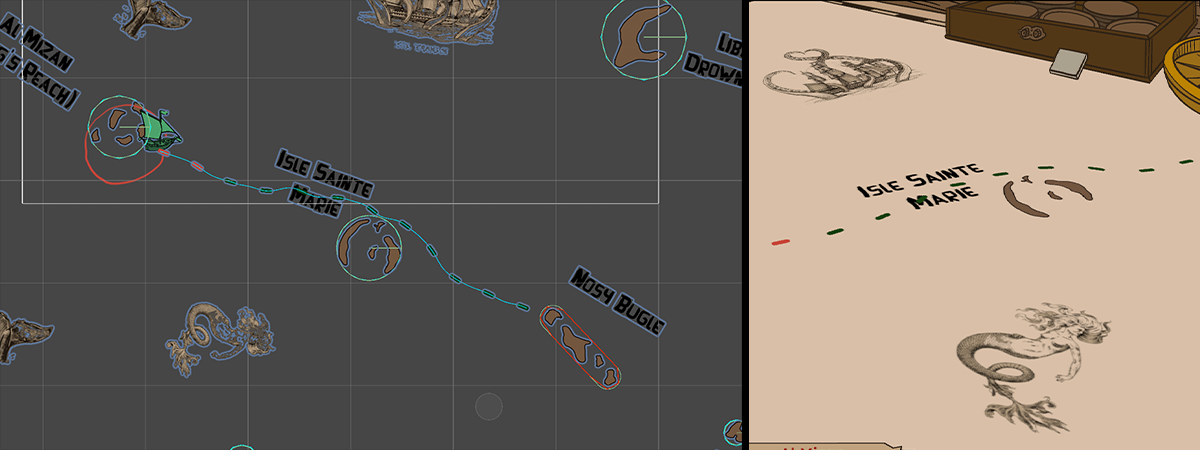
Task: Click the grey token leaning on the wooden box
Action: pos(1069,63)
